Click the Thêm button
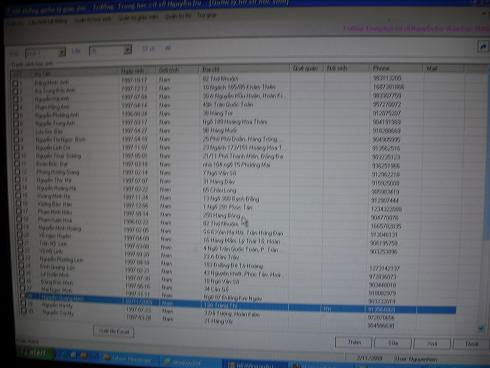Image resolution: width=490 pixels, height=368 pixels. [x=353, y=342]
